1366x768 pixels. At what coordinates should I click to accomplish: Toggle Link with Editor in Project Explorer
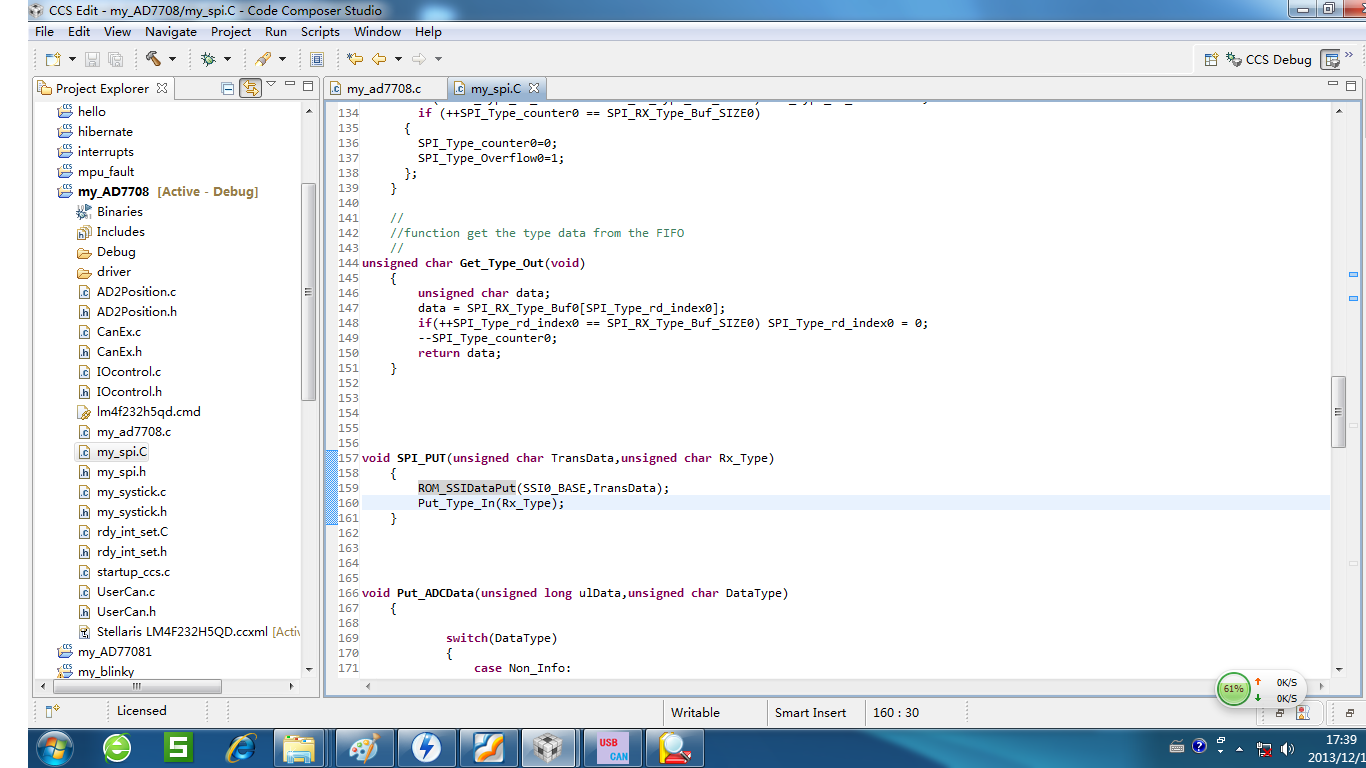(249, 88)
